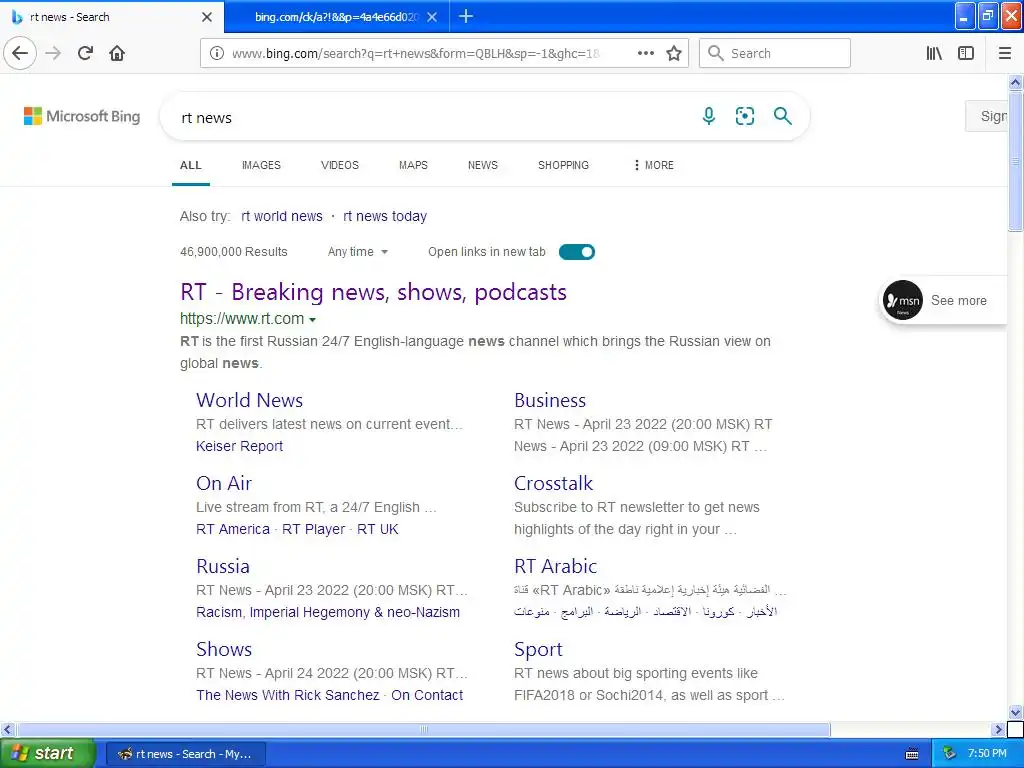Viewport: 1024px width, 768px height.
Task: Open the Library icon in toolbar
Action: coord(934,54)
